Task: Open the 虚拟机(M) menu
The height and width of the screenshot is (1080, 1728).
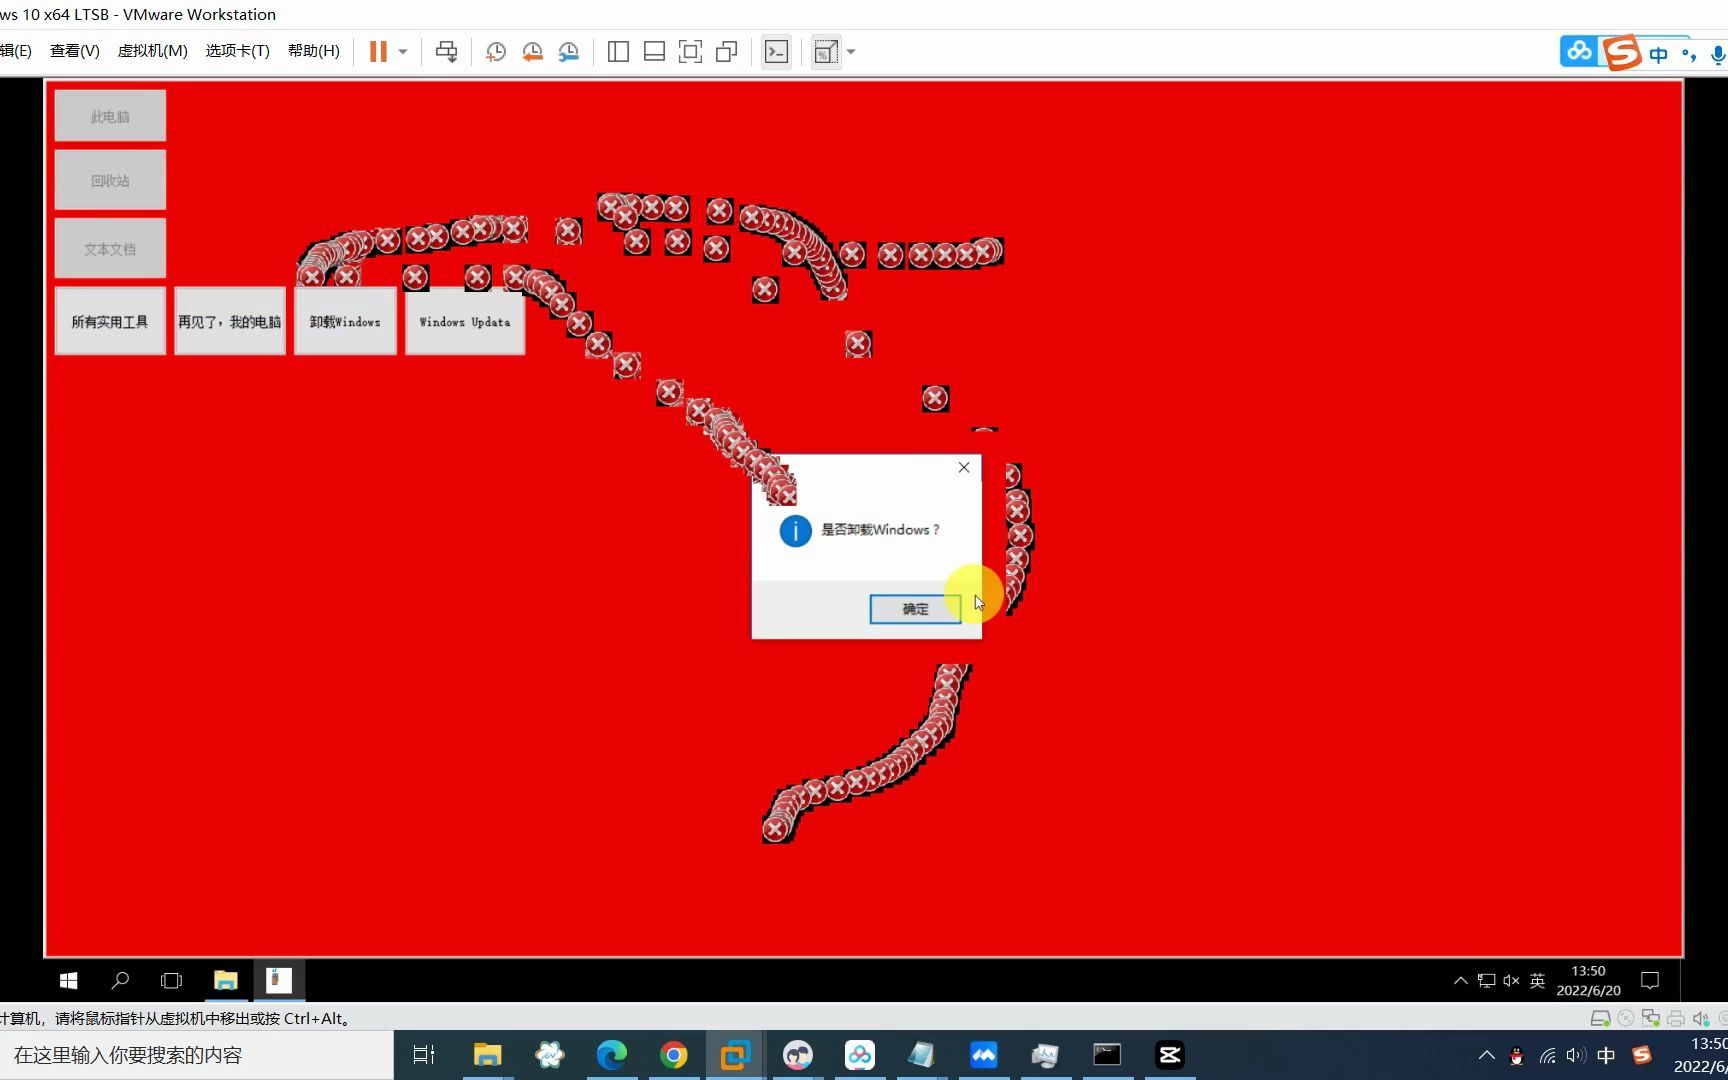Action: 152,50
